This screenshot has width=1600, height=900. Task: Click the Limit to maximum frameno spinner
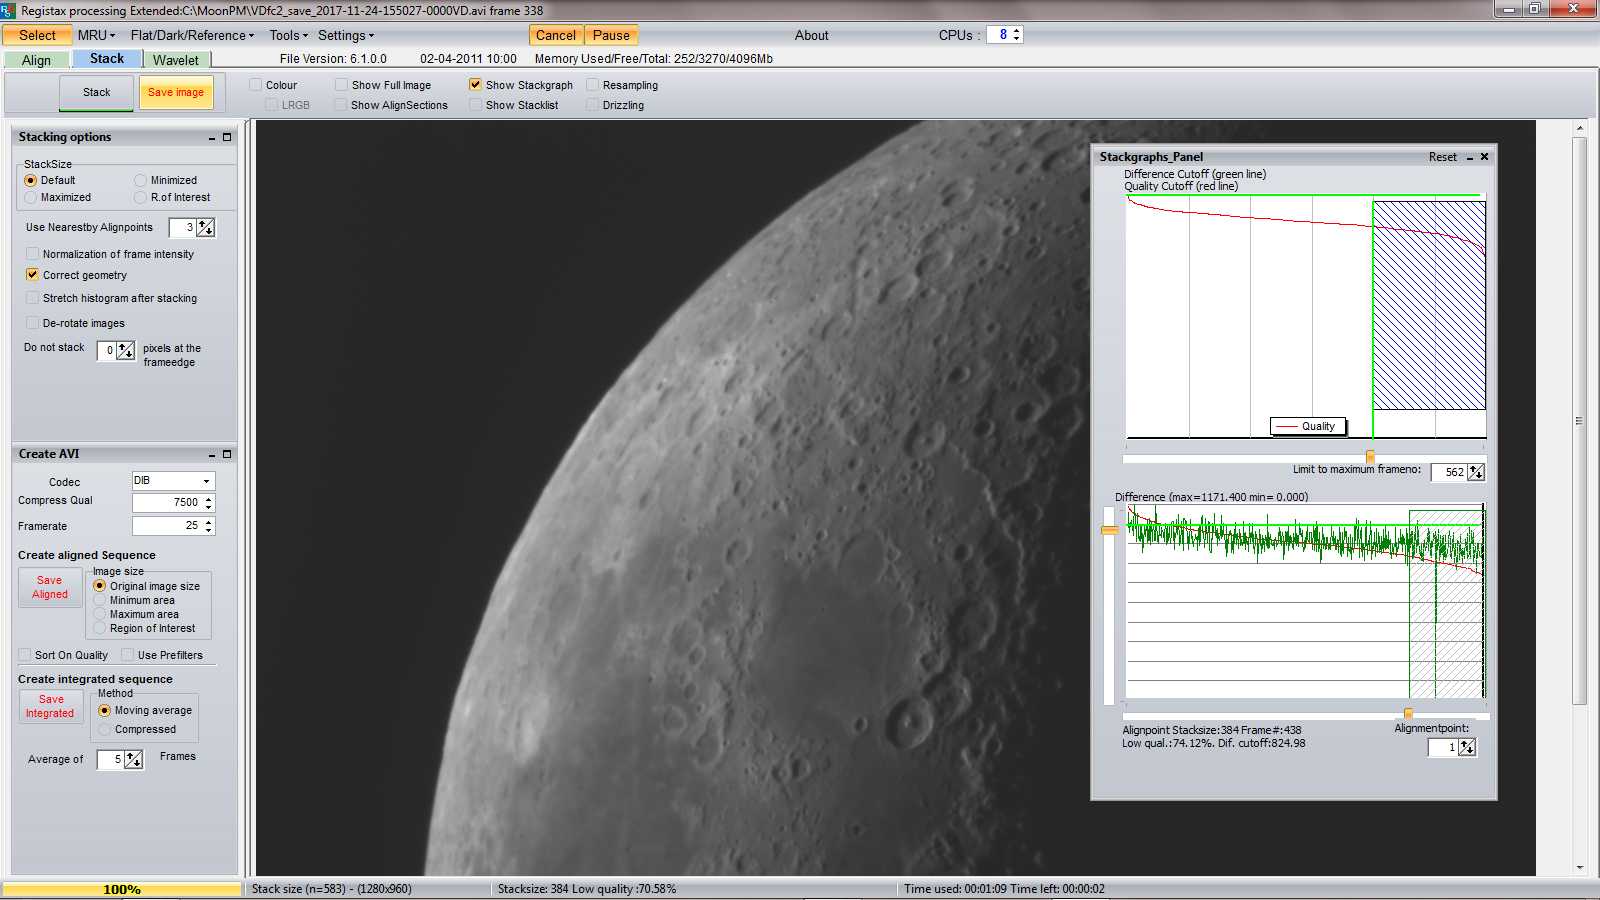click(1476, 472)
